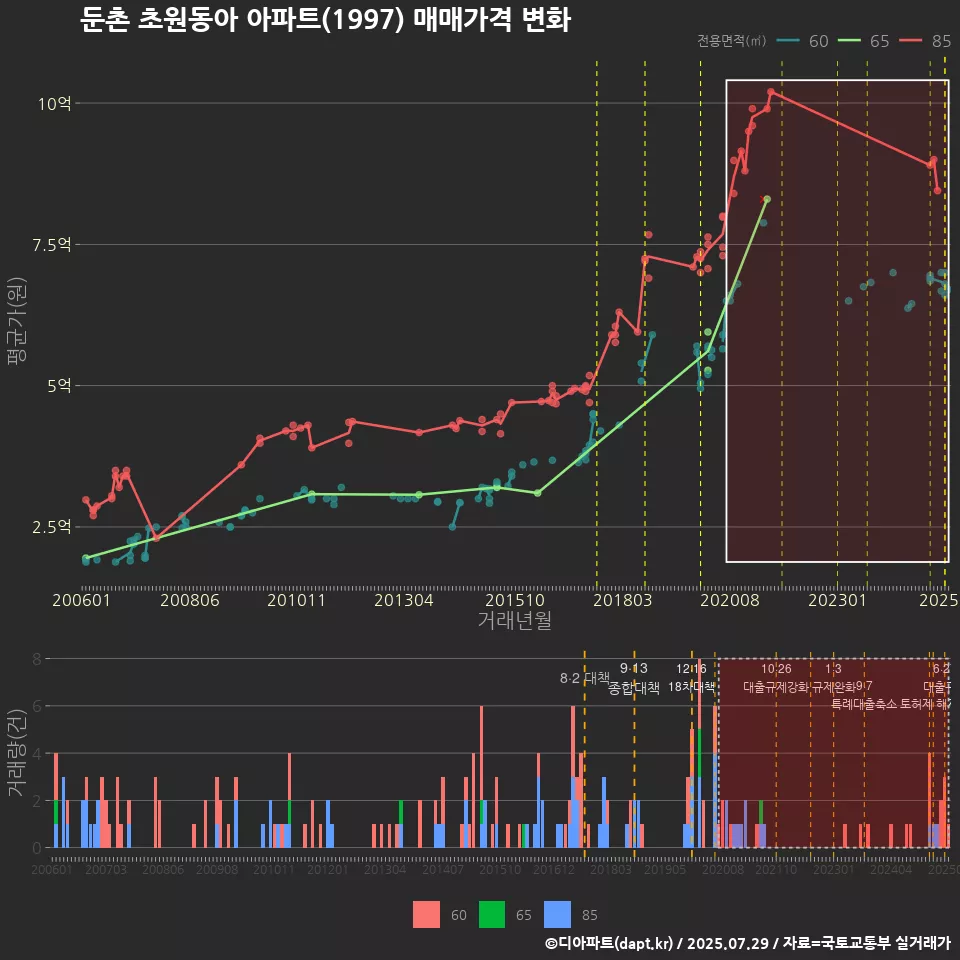960x960 pixels.
Task: Click 202008 on the price chart x-axis
Action: tap(730, 600)
